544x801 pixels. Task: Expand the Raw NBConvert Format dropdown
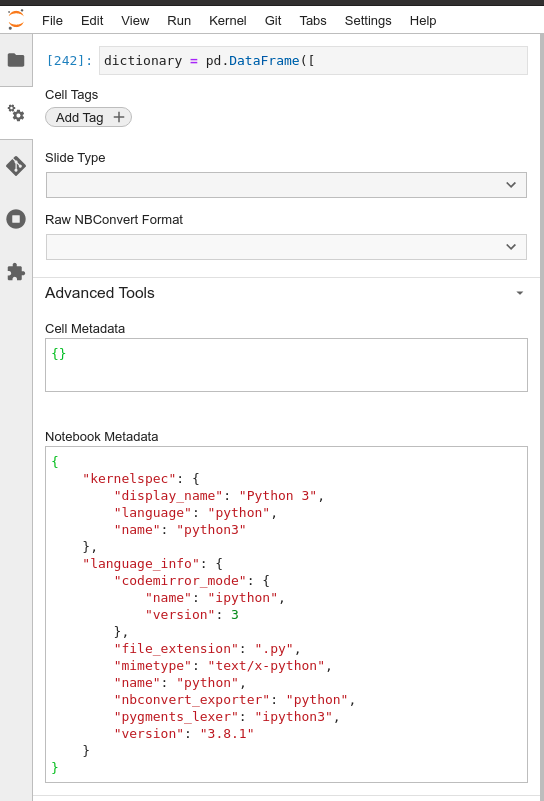pyautogui.click(x=286, y=247)
